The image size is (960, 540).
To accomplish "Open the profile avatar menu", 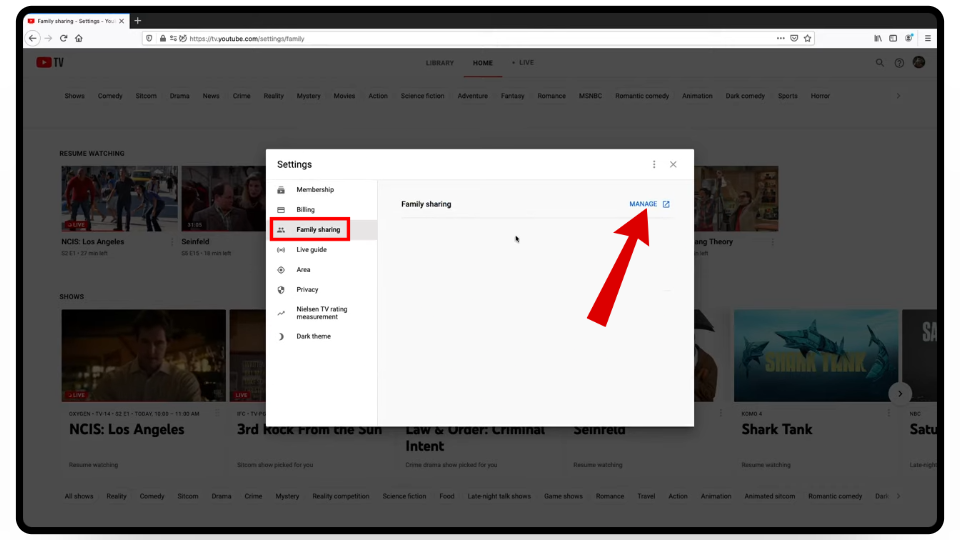I will pos(919,62).
